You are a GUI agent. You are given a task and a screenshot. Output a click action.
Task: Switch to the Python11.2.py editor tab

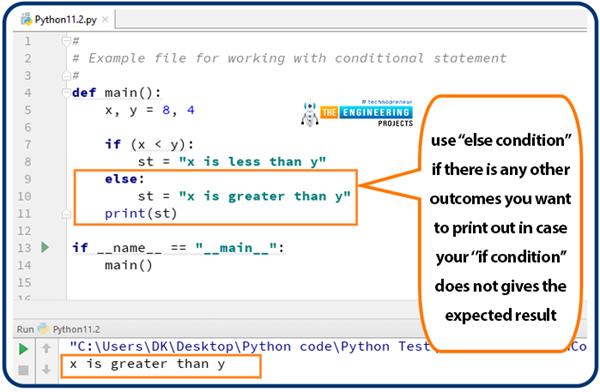(x=65, y=20)
